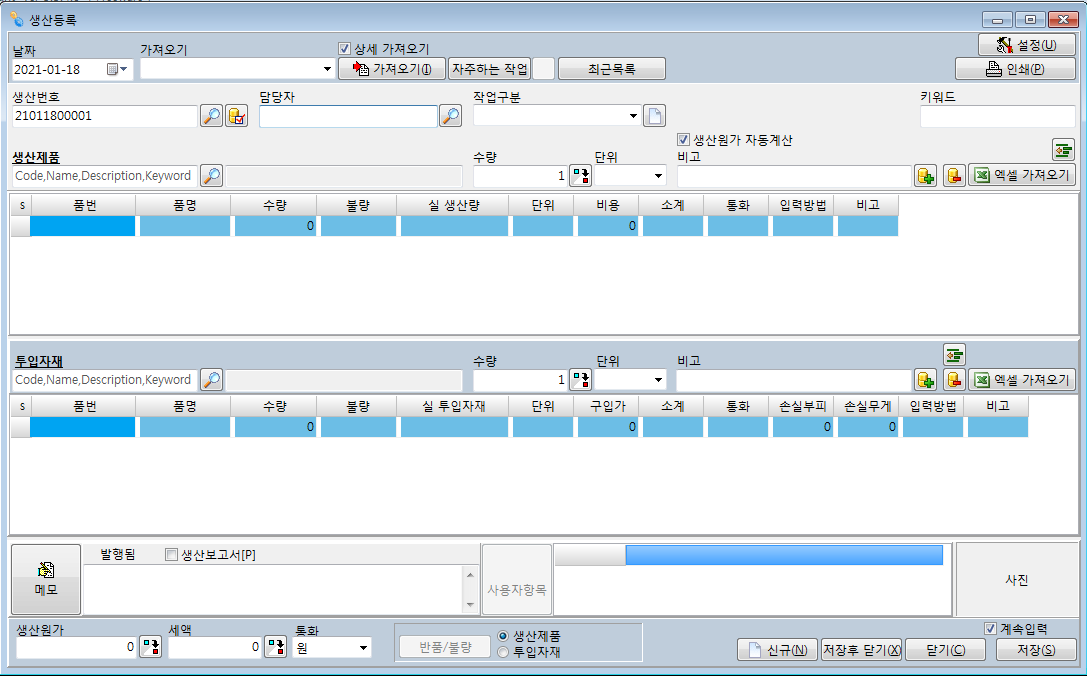Enable 생산보고서[P] checkbox
This screenshot has width=1087, height=677.
tap(171, 555)
